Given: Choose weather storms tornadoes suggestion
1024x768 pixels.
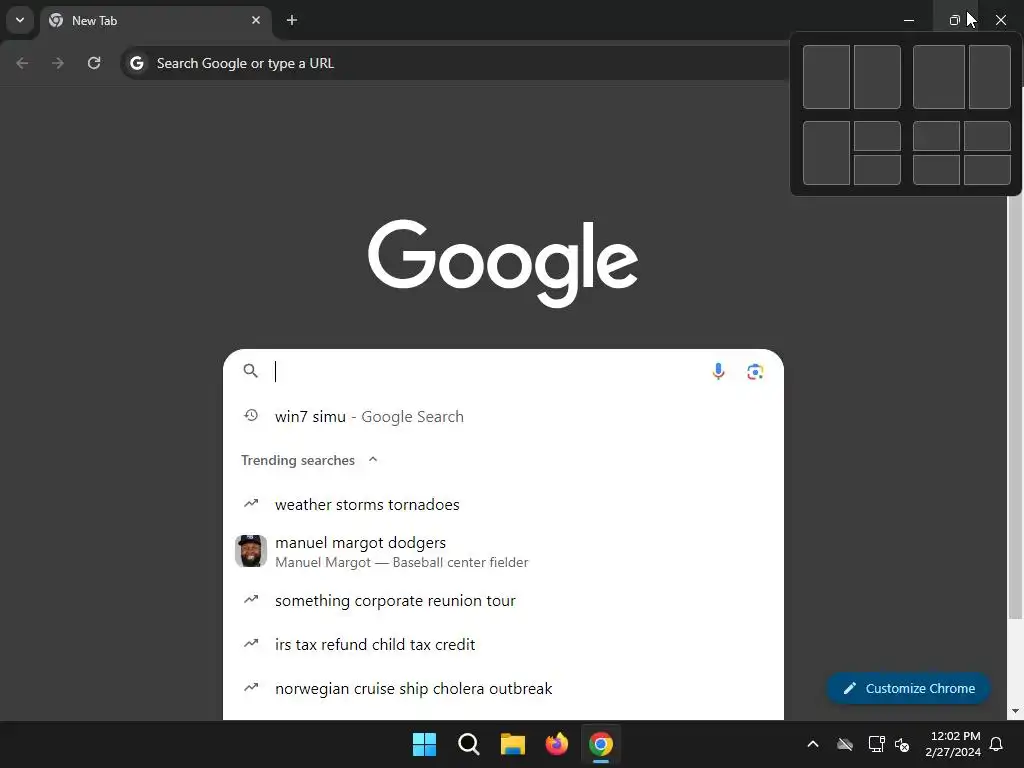Looking at the screenshot, I should tap(503, 504).
